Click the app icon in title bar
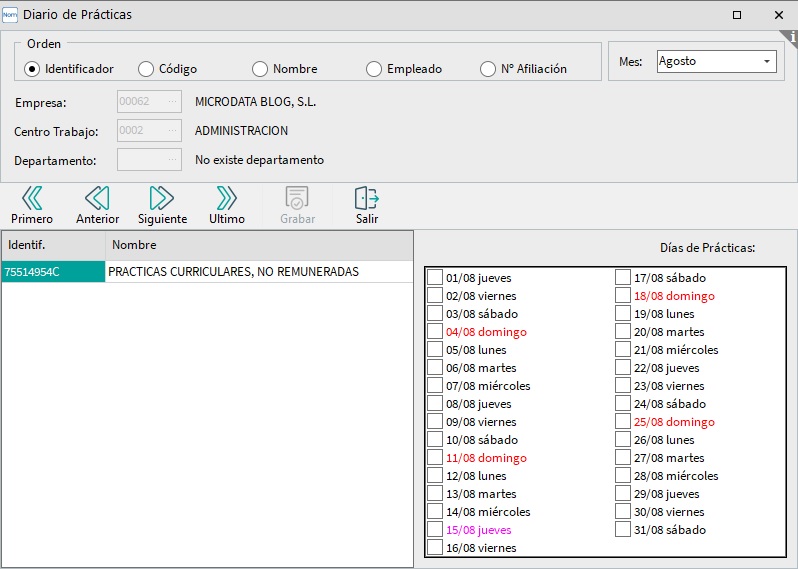The image size is (798, 569). coord(11,15)
